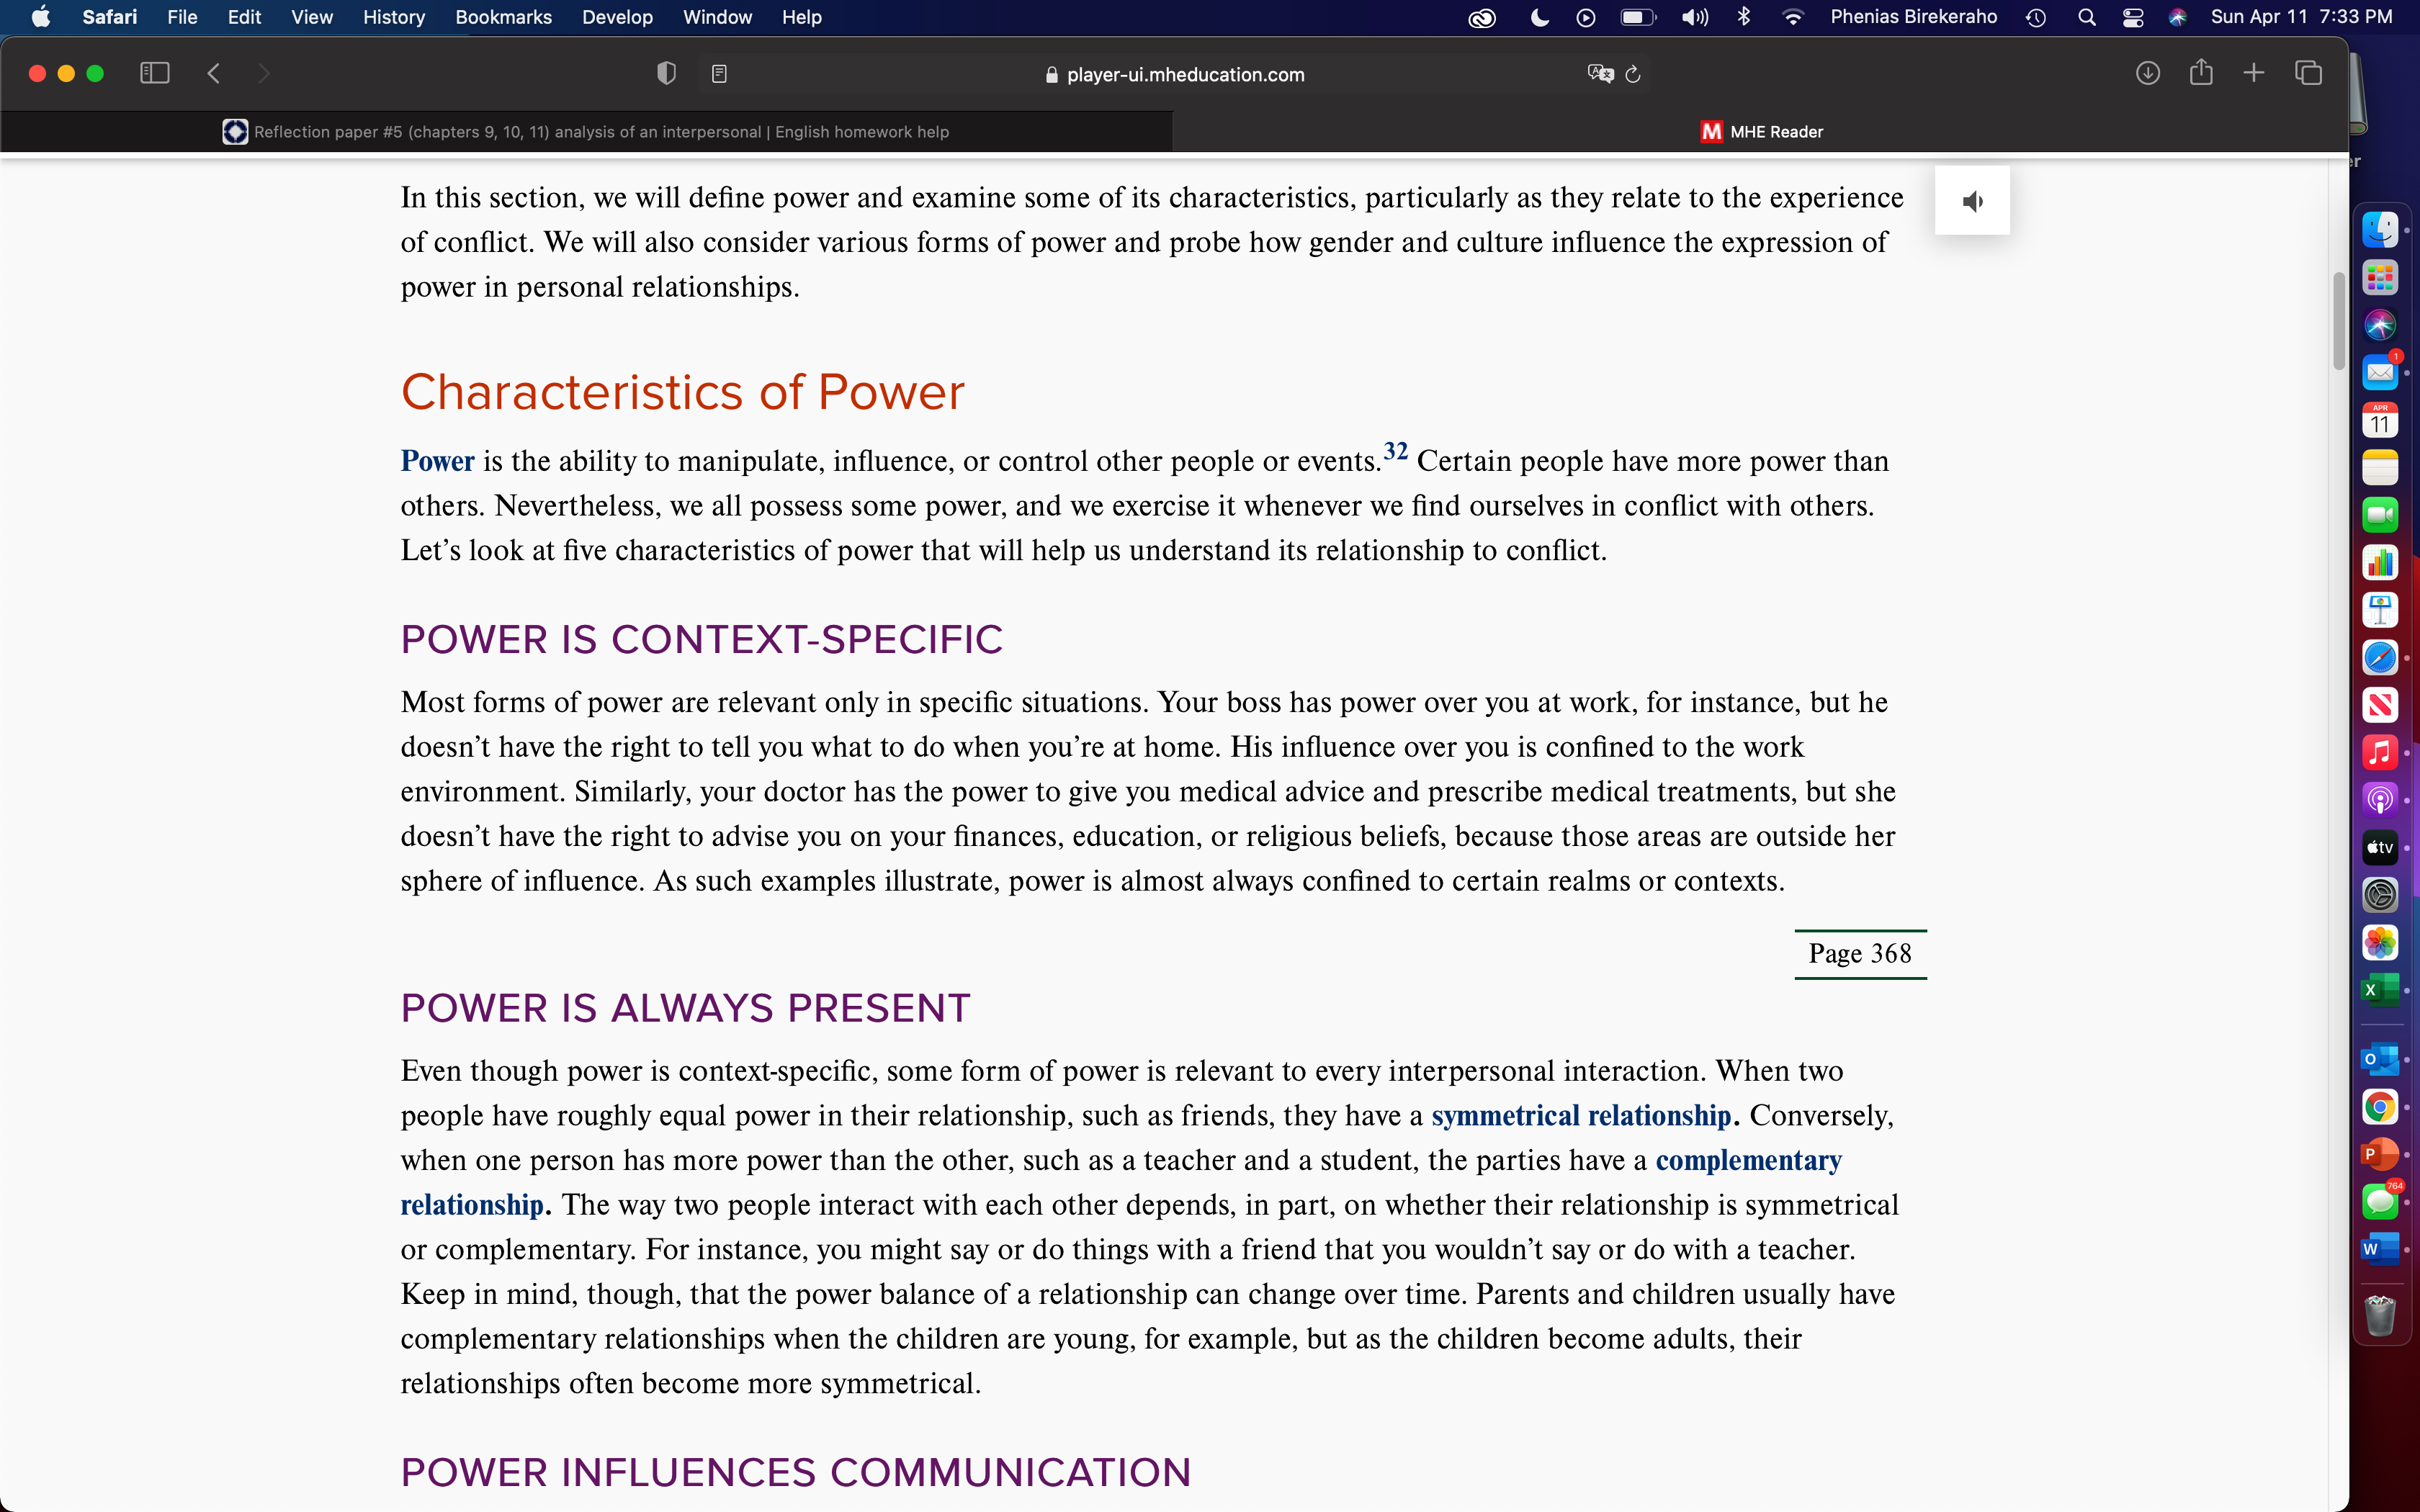Click the 'Page 368' marker
Viewport: 2420px width, 1512px height.
1860,954
